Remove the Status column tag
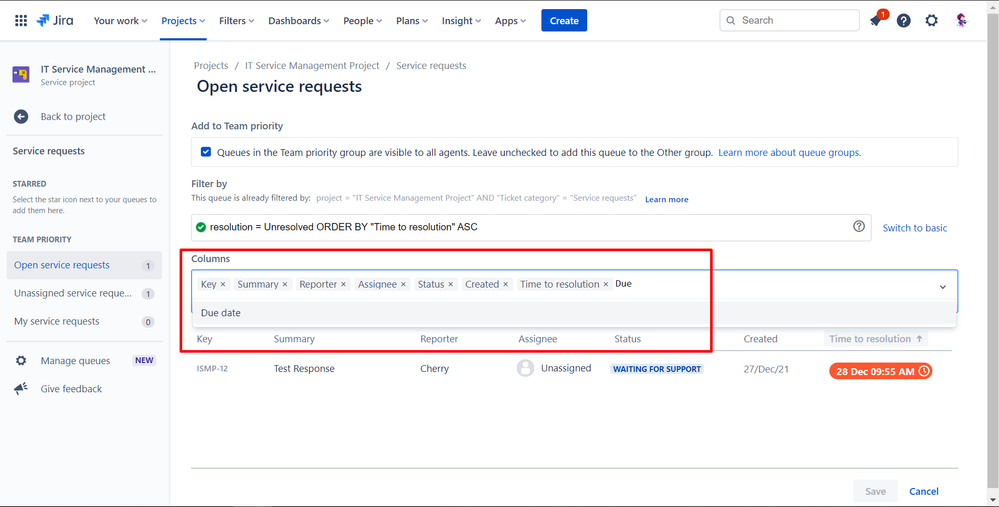This screenshot has width=999, height=507. (x=450, y=285)
